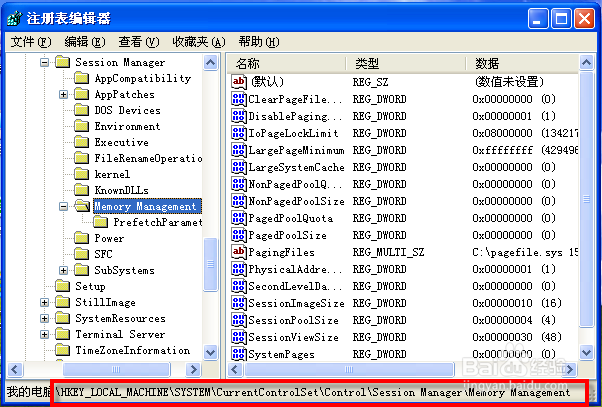The image size is (602, 407).
Task: Click the PagedPoolSize value icon
Action: (238, 235)
